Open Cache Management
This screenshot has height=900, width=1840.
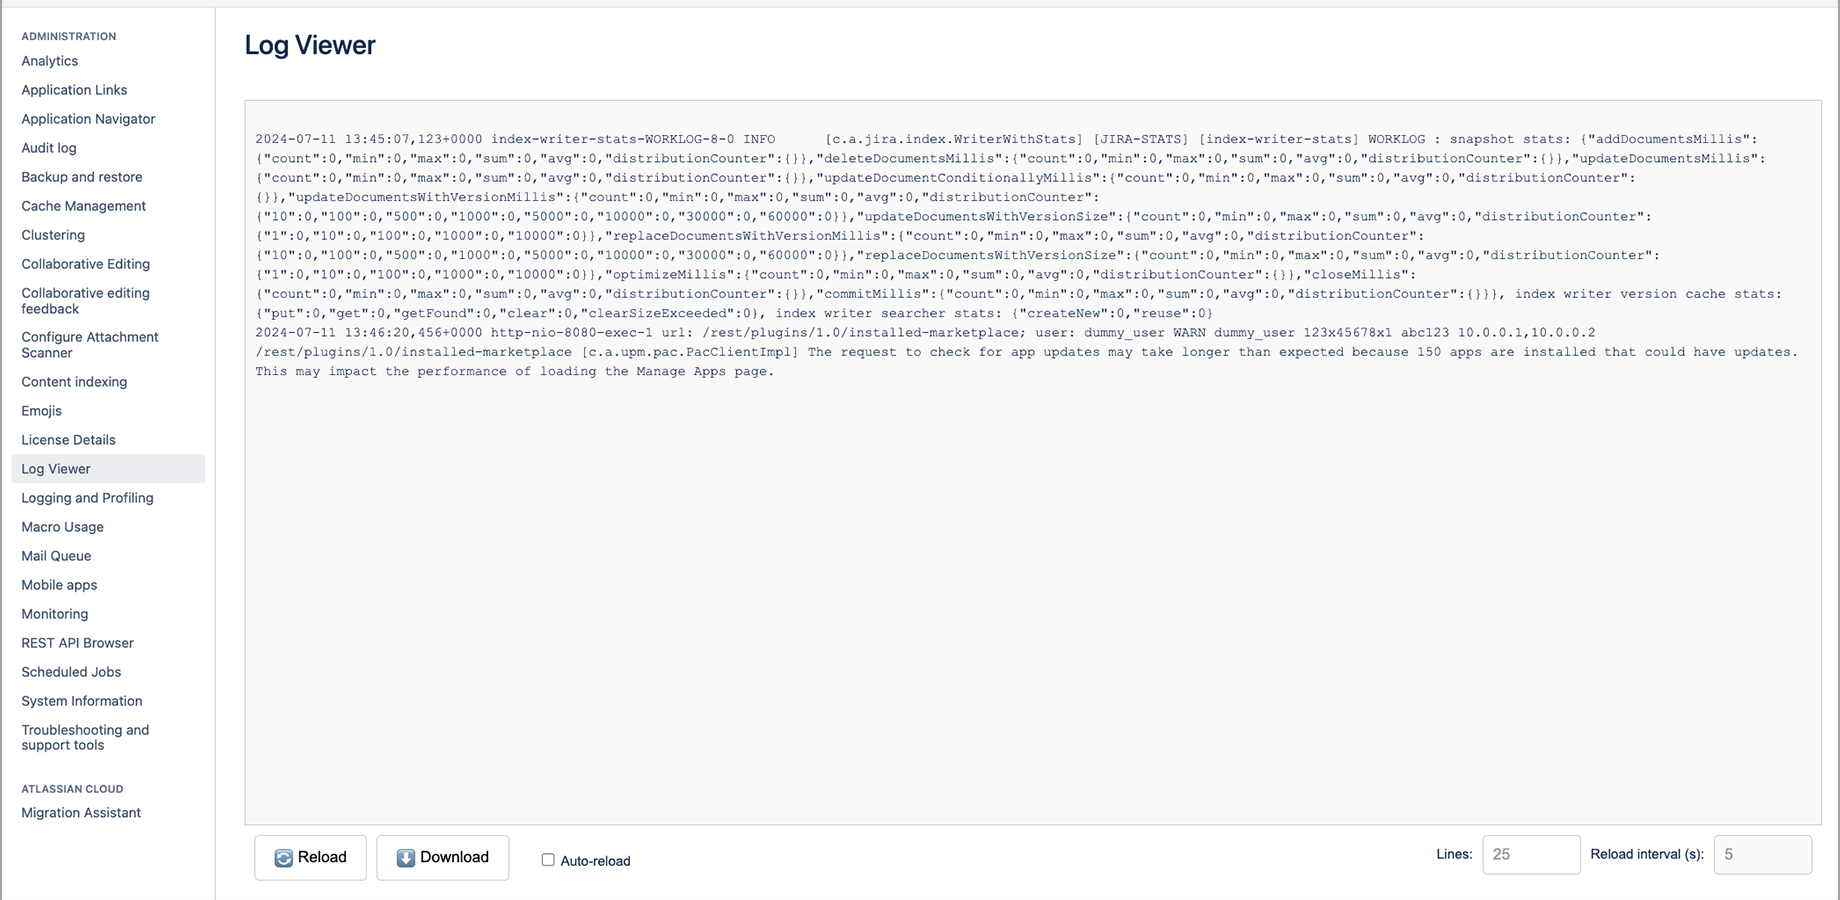click(84, 206)
